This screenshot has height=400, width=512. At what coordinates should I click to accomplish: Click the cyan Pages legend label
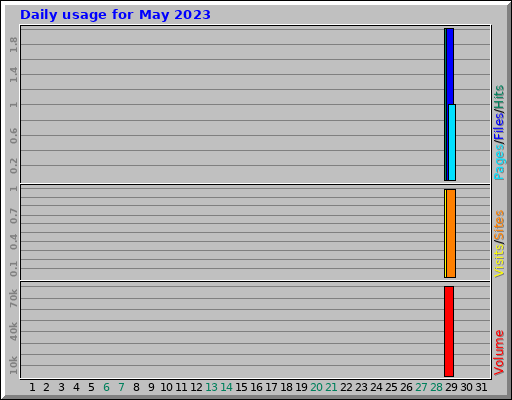tap(499, 163)
